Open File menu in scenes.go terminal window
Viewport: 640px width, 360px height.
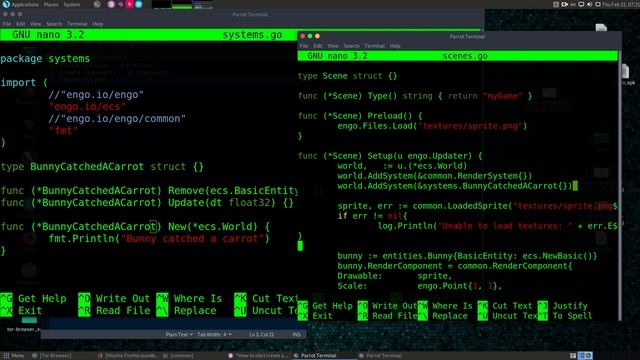304,46
